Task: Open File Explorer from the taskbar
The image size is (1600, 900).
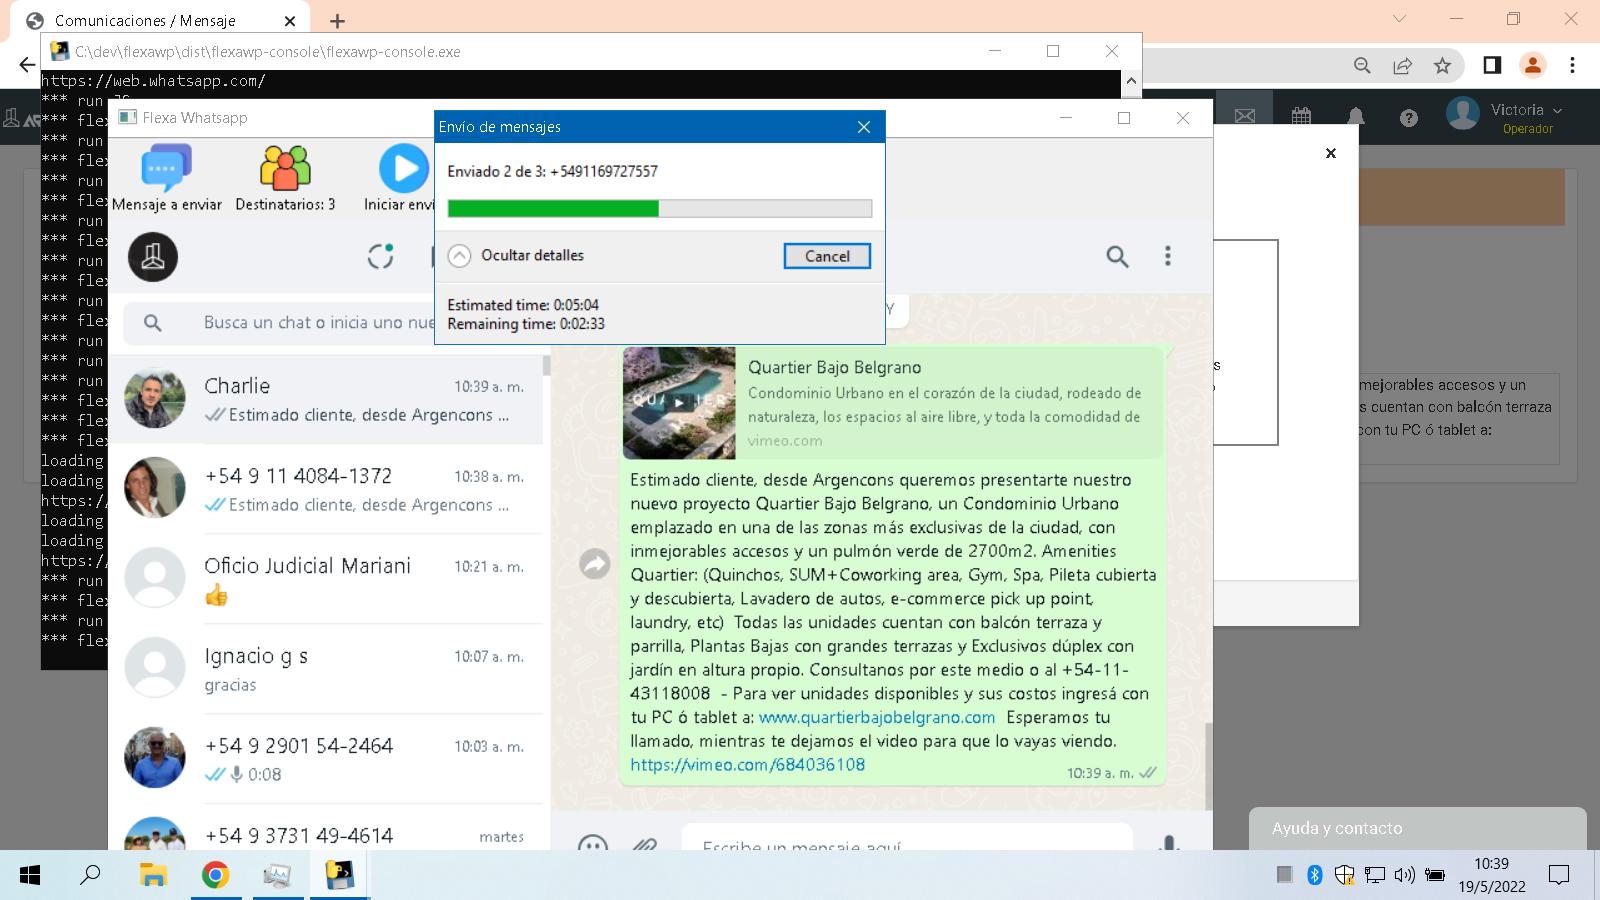Action: (x=153, y=875)
